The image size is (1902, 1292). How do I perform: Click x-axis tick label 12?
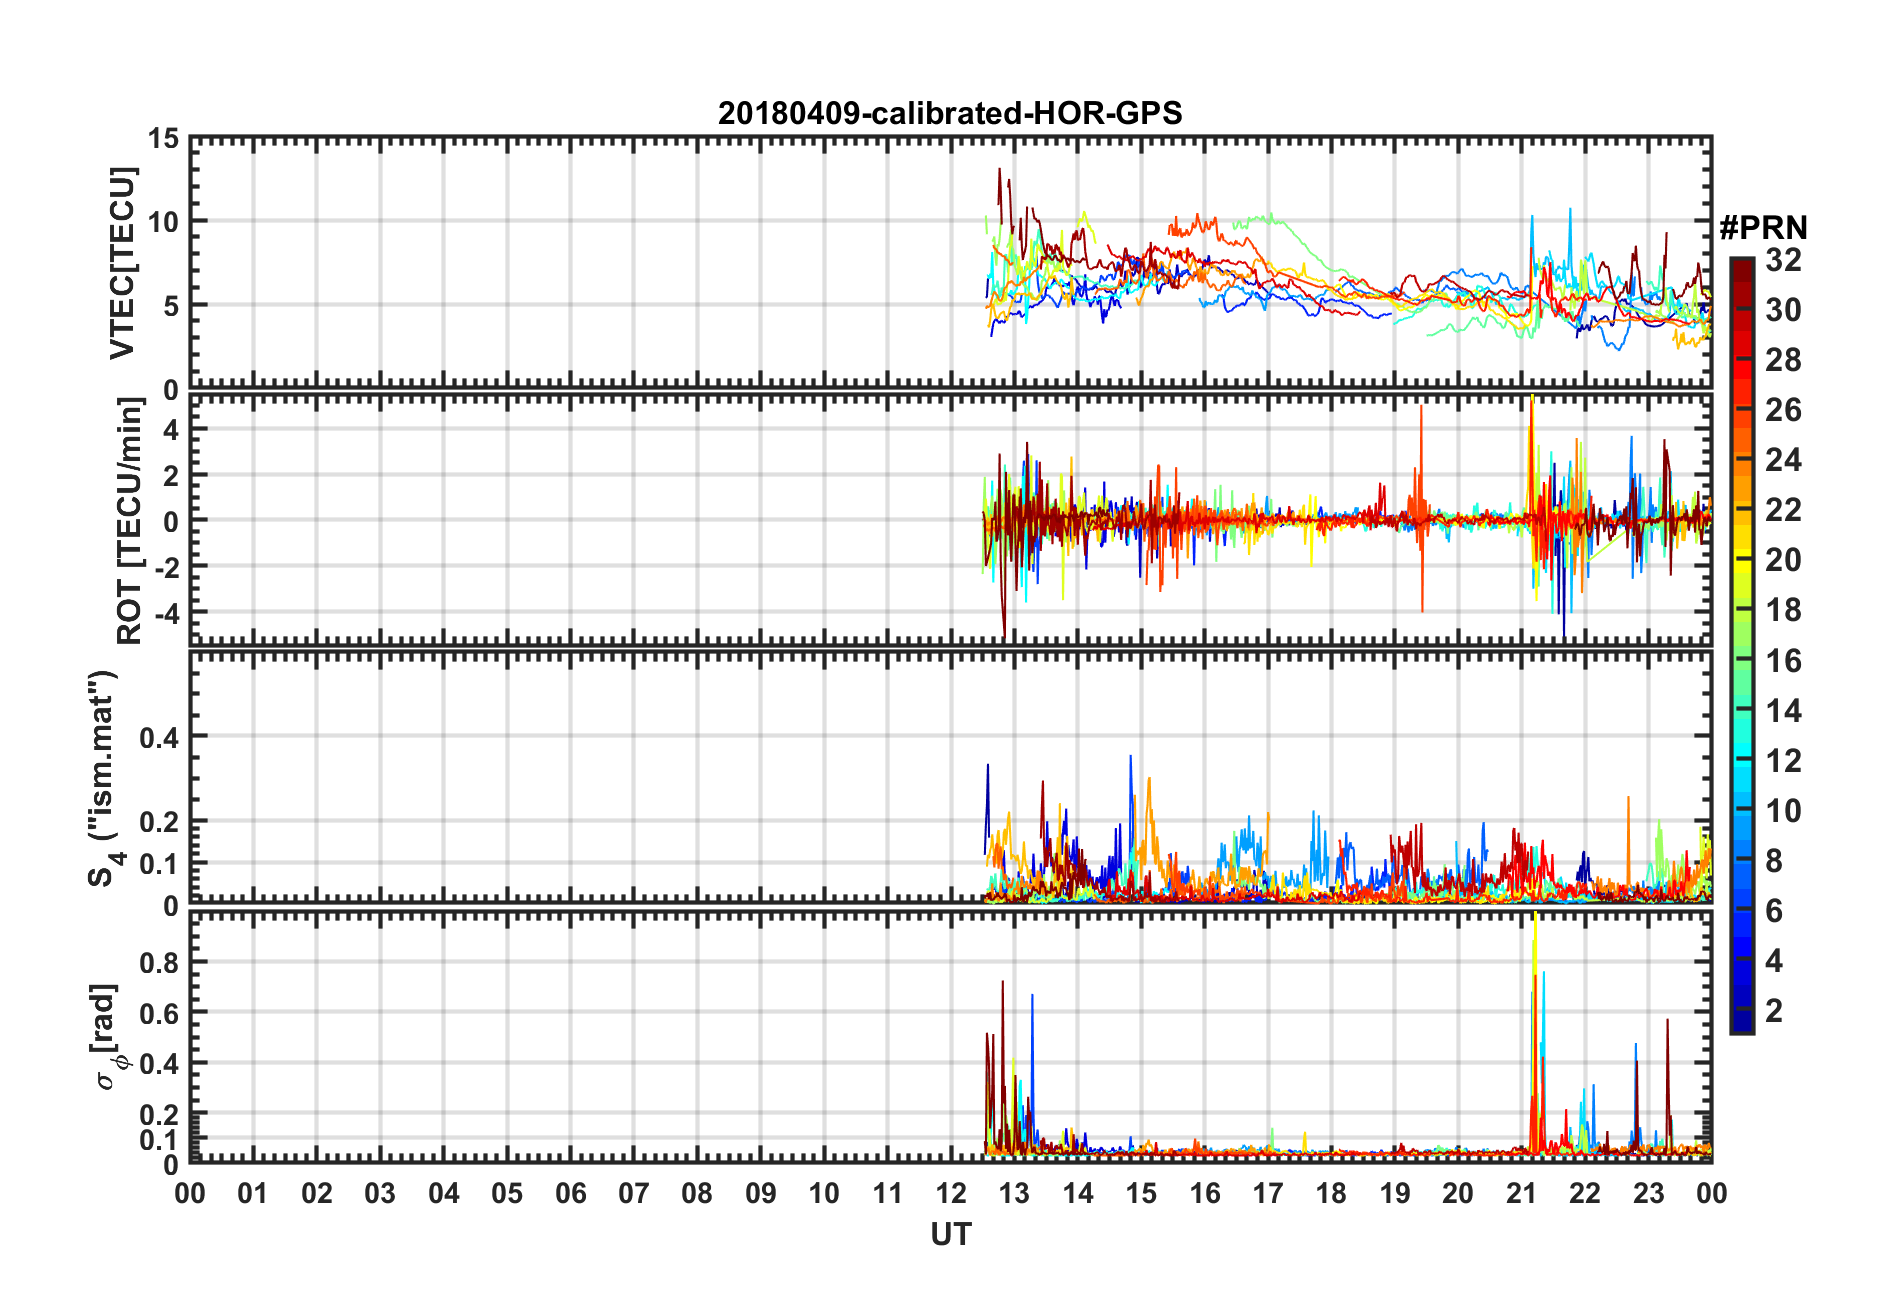951,1194
